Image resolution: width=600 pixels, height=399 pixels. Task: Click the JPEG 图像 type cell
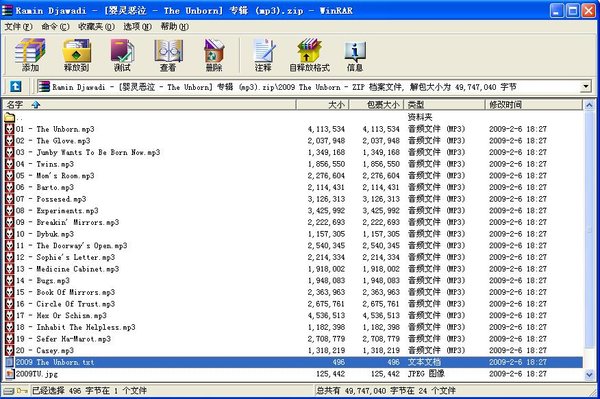[426, 374]
